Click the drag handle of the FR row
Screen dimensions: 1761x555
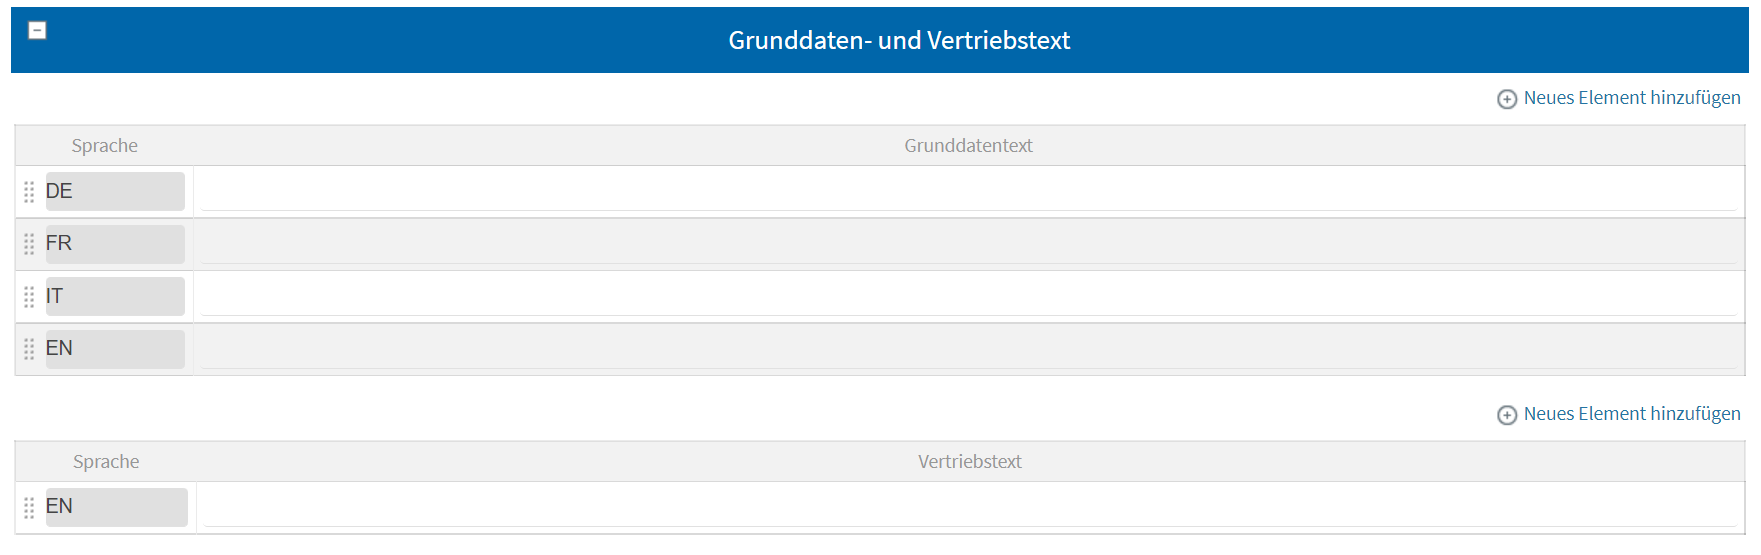click(x=29, y=244)
